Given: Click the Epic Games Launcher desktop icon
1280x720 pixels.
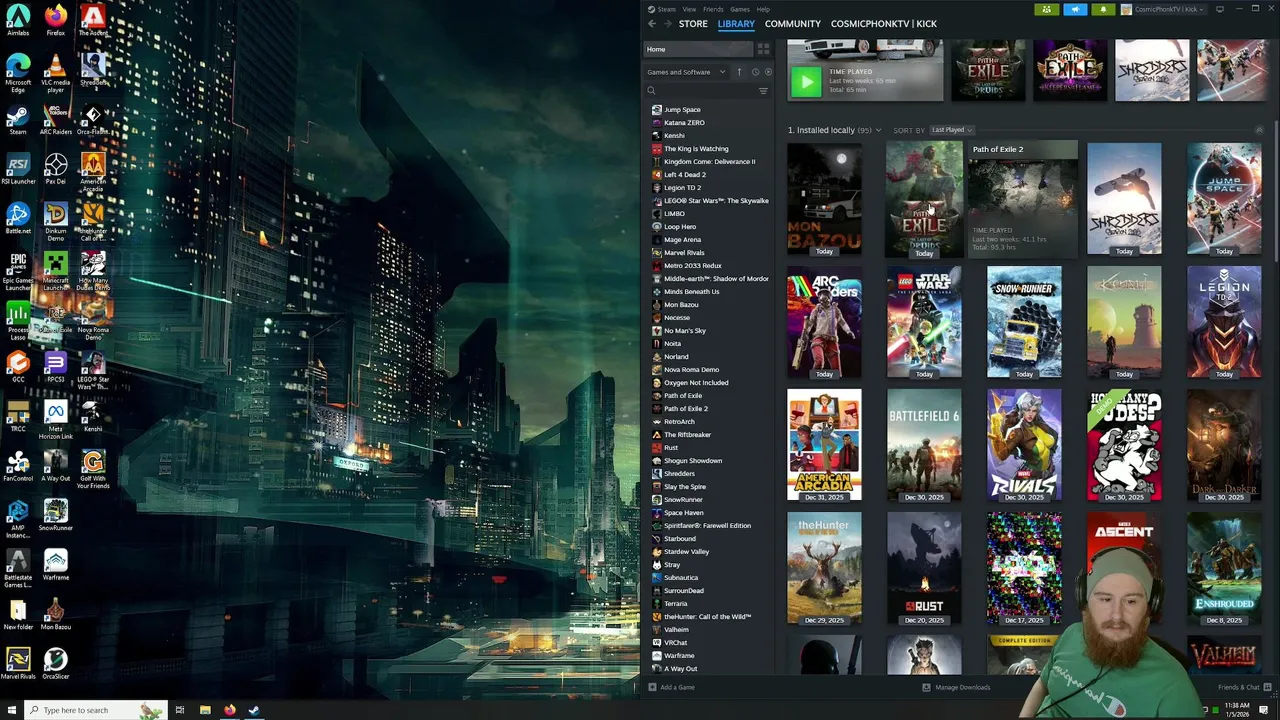Looking at the screenshot, I should [18, 271].
